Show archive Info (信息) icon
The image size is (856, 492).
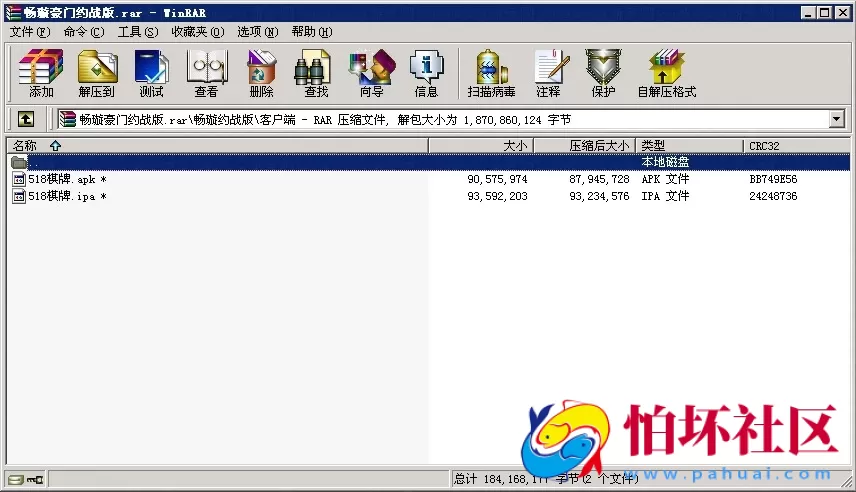426,73
